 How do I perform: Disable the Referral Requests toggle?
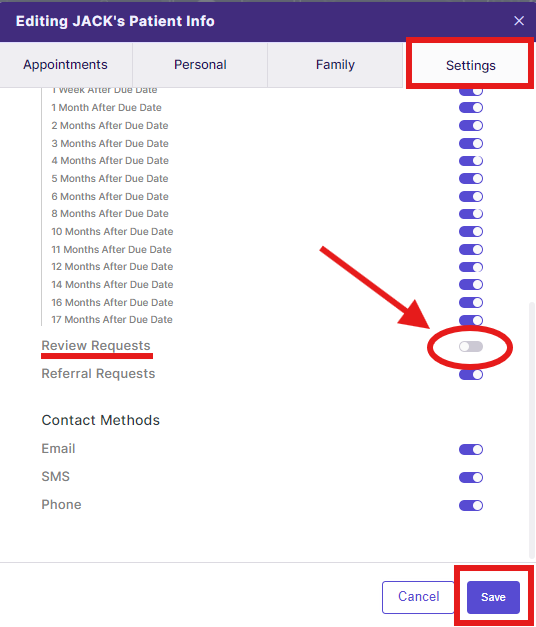[x=471, y=375]
